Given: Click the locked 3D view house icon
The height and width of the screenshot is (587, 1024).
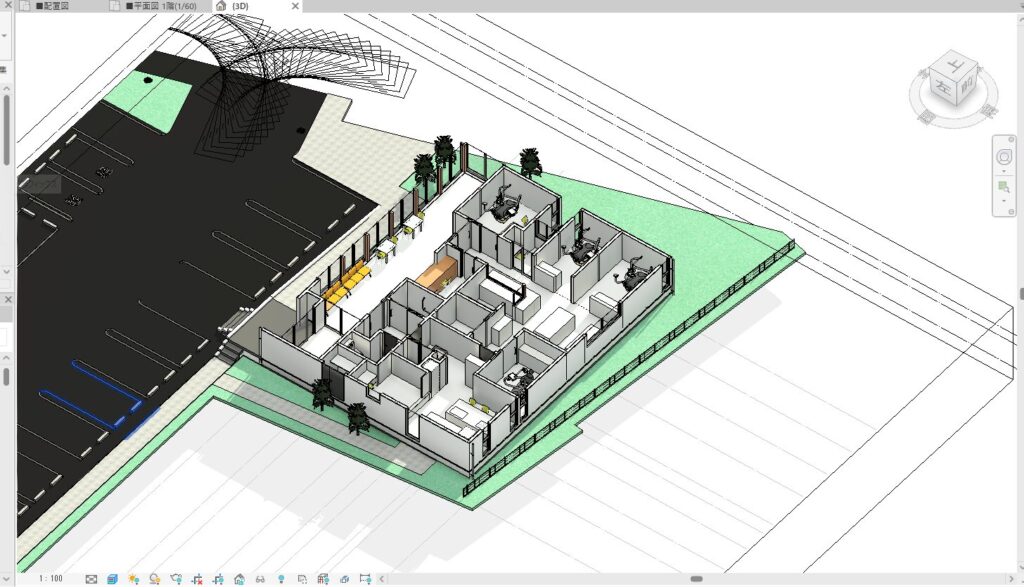Looking at the screenshot, I should click(239, 579).
